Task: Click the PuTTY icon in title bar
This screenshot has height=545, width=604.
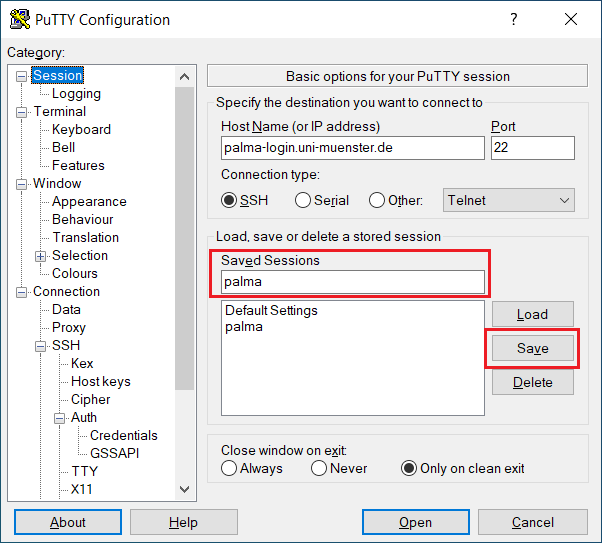Action: (20, 19)
